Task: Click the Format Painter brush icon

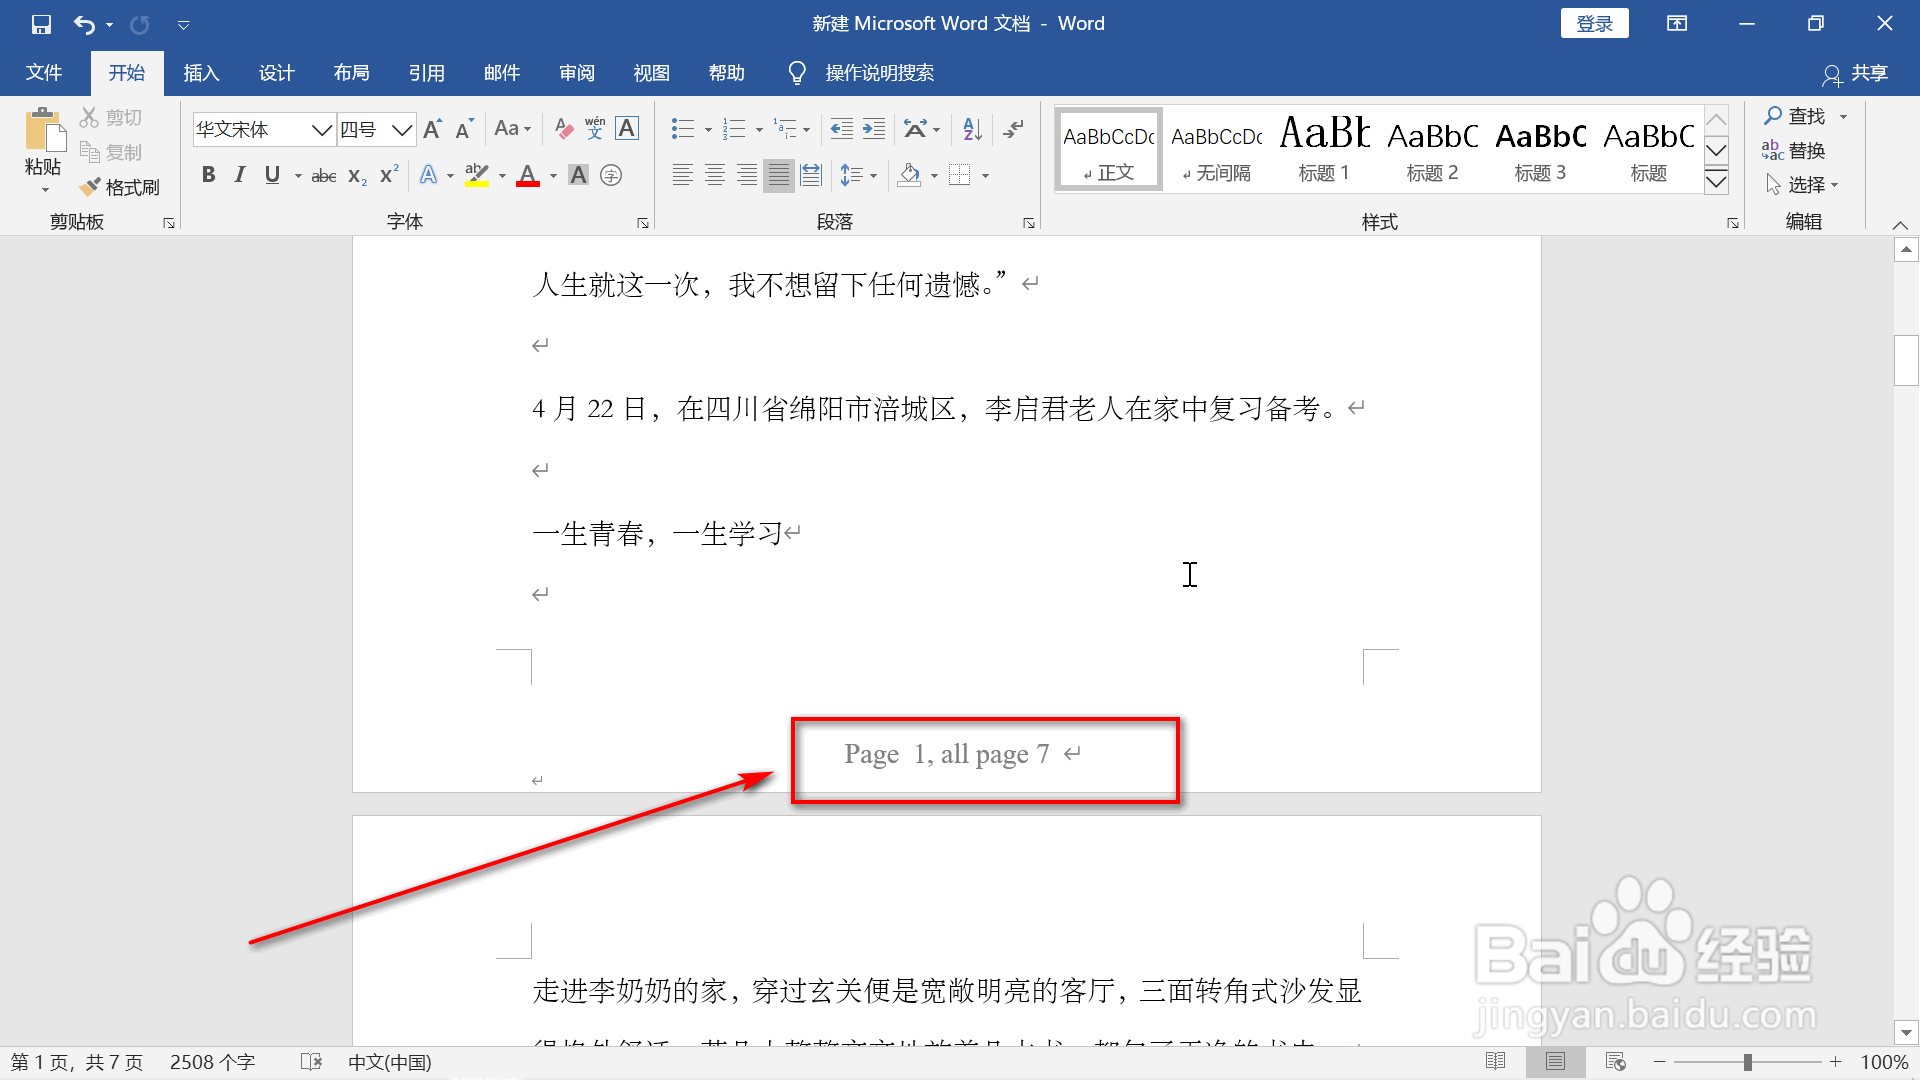Action: pyautogui.click(x=90, y=187)
